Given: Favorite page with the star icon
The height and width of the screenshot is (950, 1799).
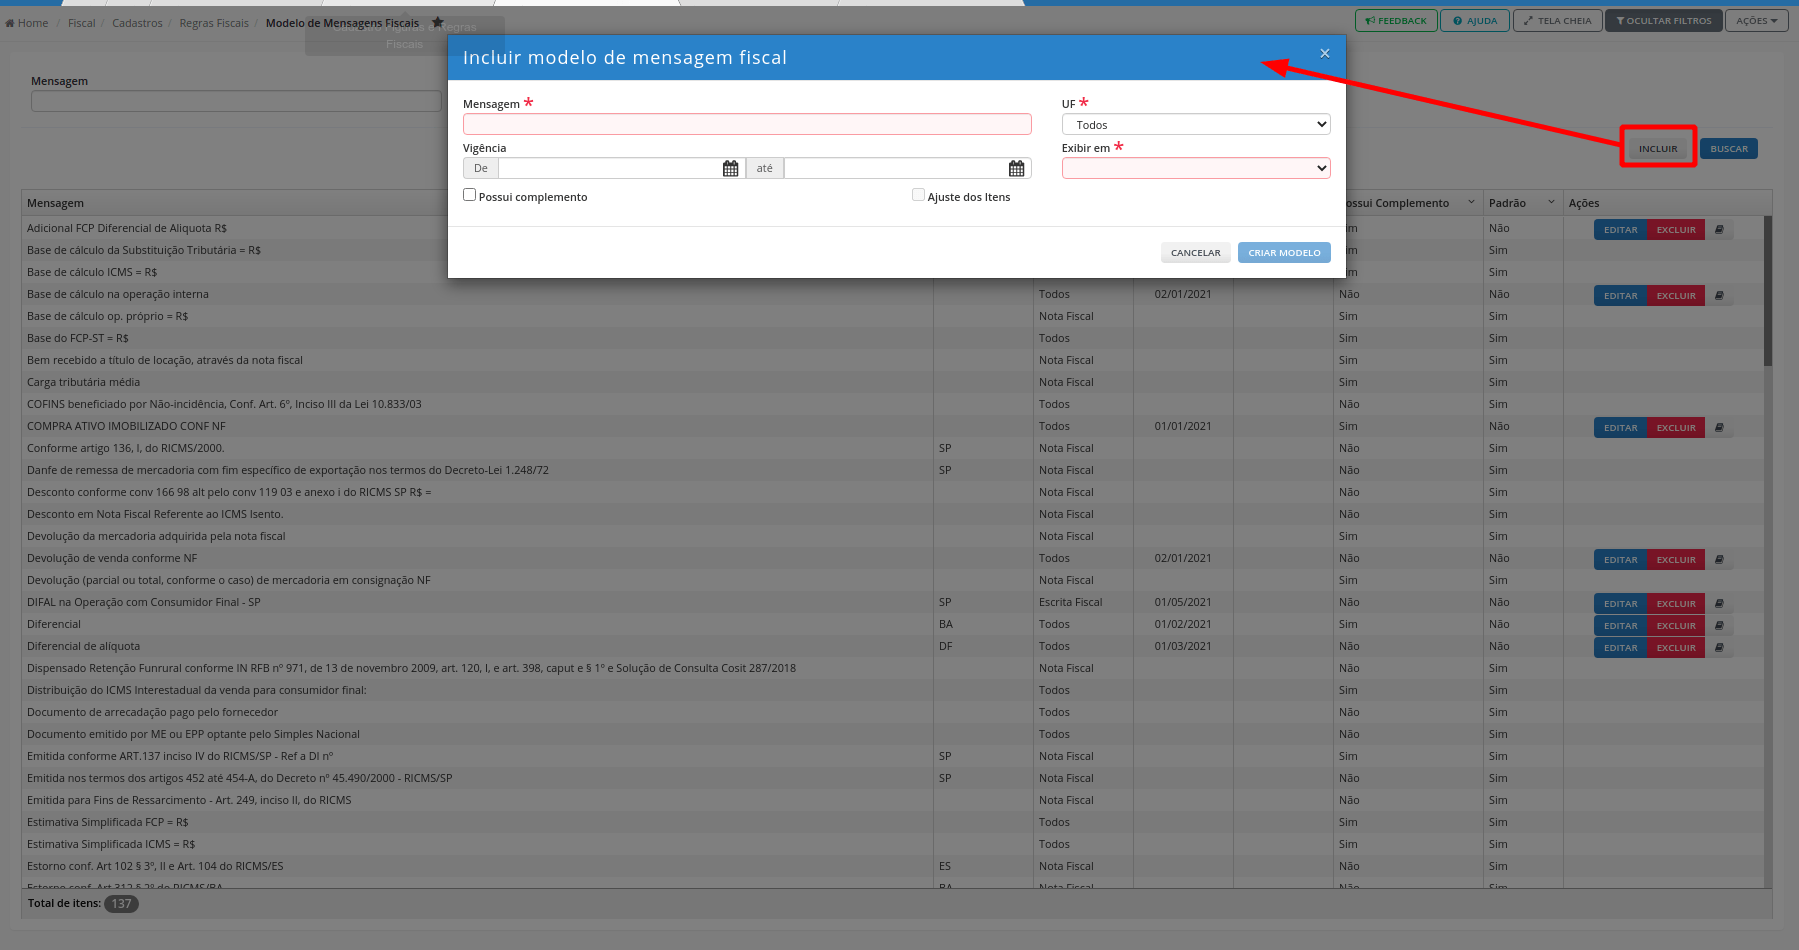Looking at the screenshot, I should [437, 22].
